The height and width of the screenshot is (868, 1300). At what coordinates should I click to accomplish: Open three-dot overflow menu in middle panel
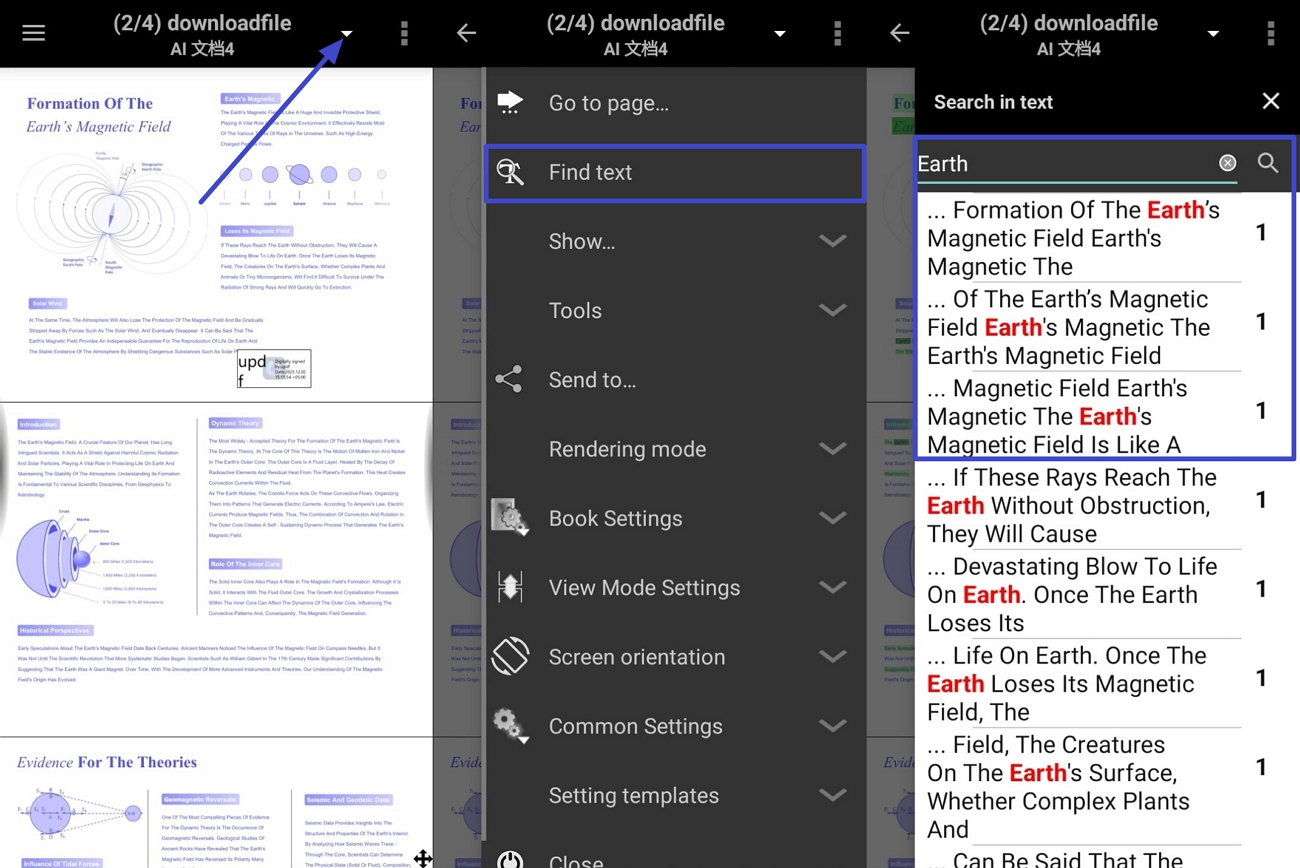pos(837,33)
